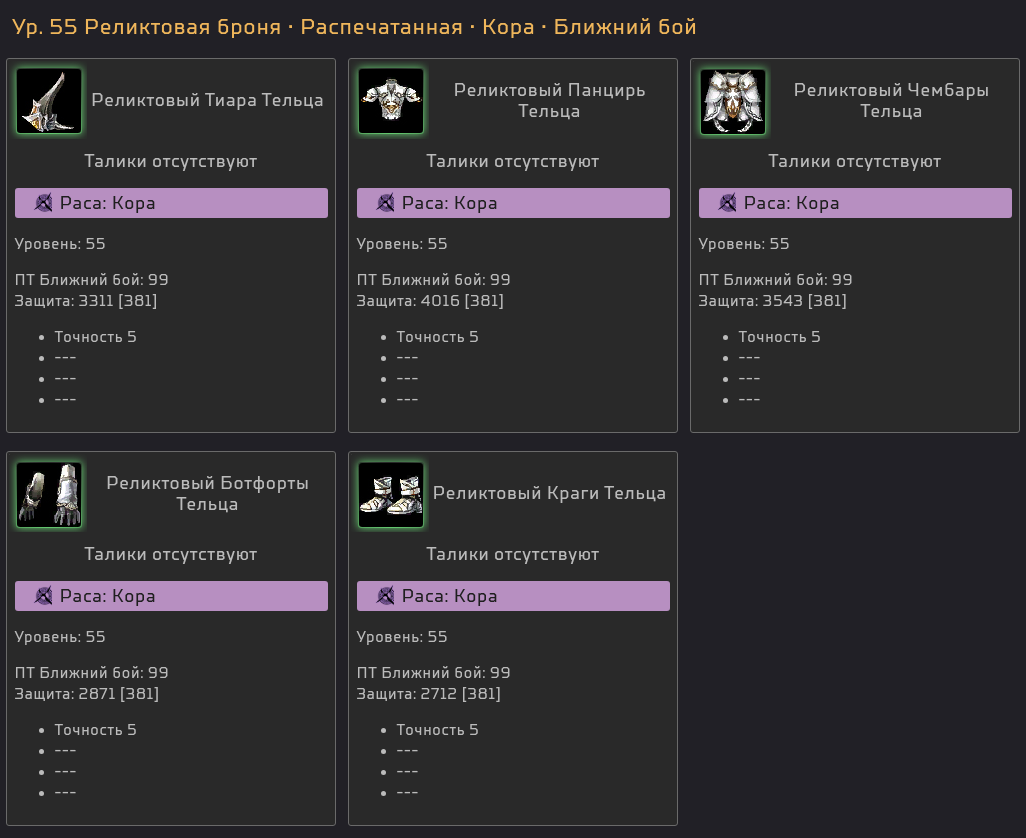Click Уровень: 55 in the Тиара card

point(60,244)
